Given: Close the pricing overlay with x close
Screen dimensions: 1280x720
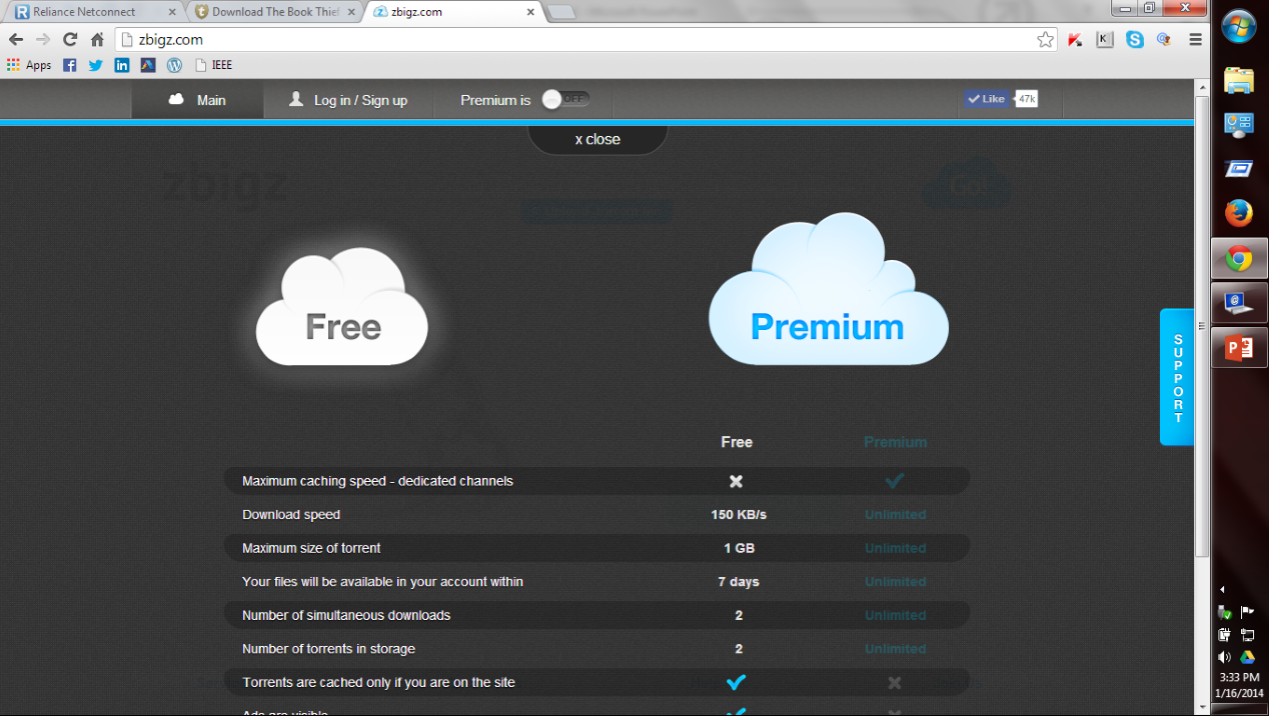Looking at the screenshot, I should [597, 139].
